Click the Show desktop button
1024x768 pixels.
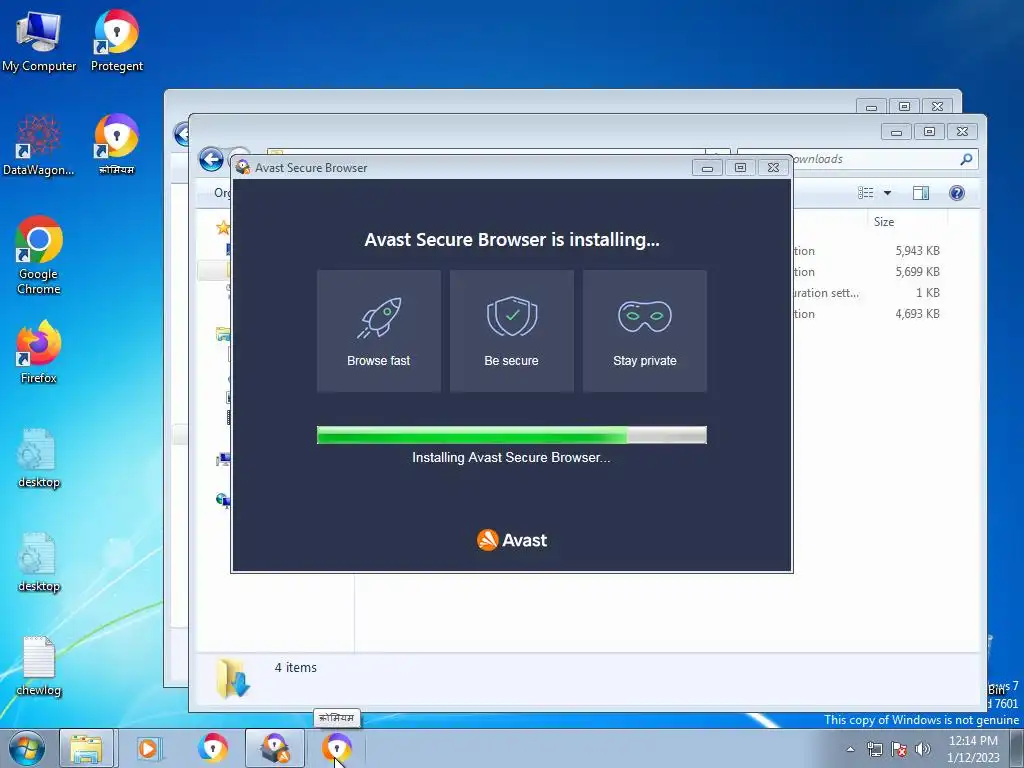point(1017,748)
